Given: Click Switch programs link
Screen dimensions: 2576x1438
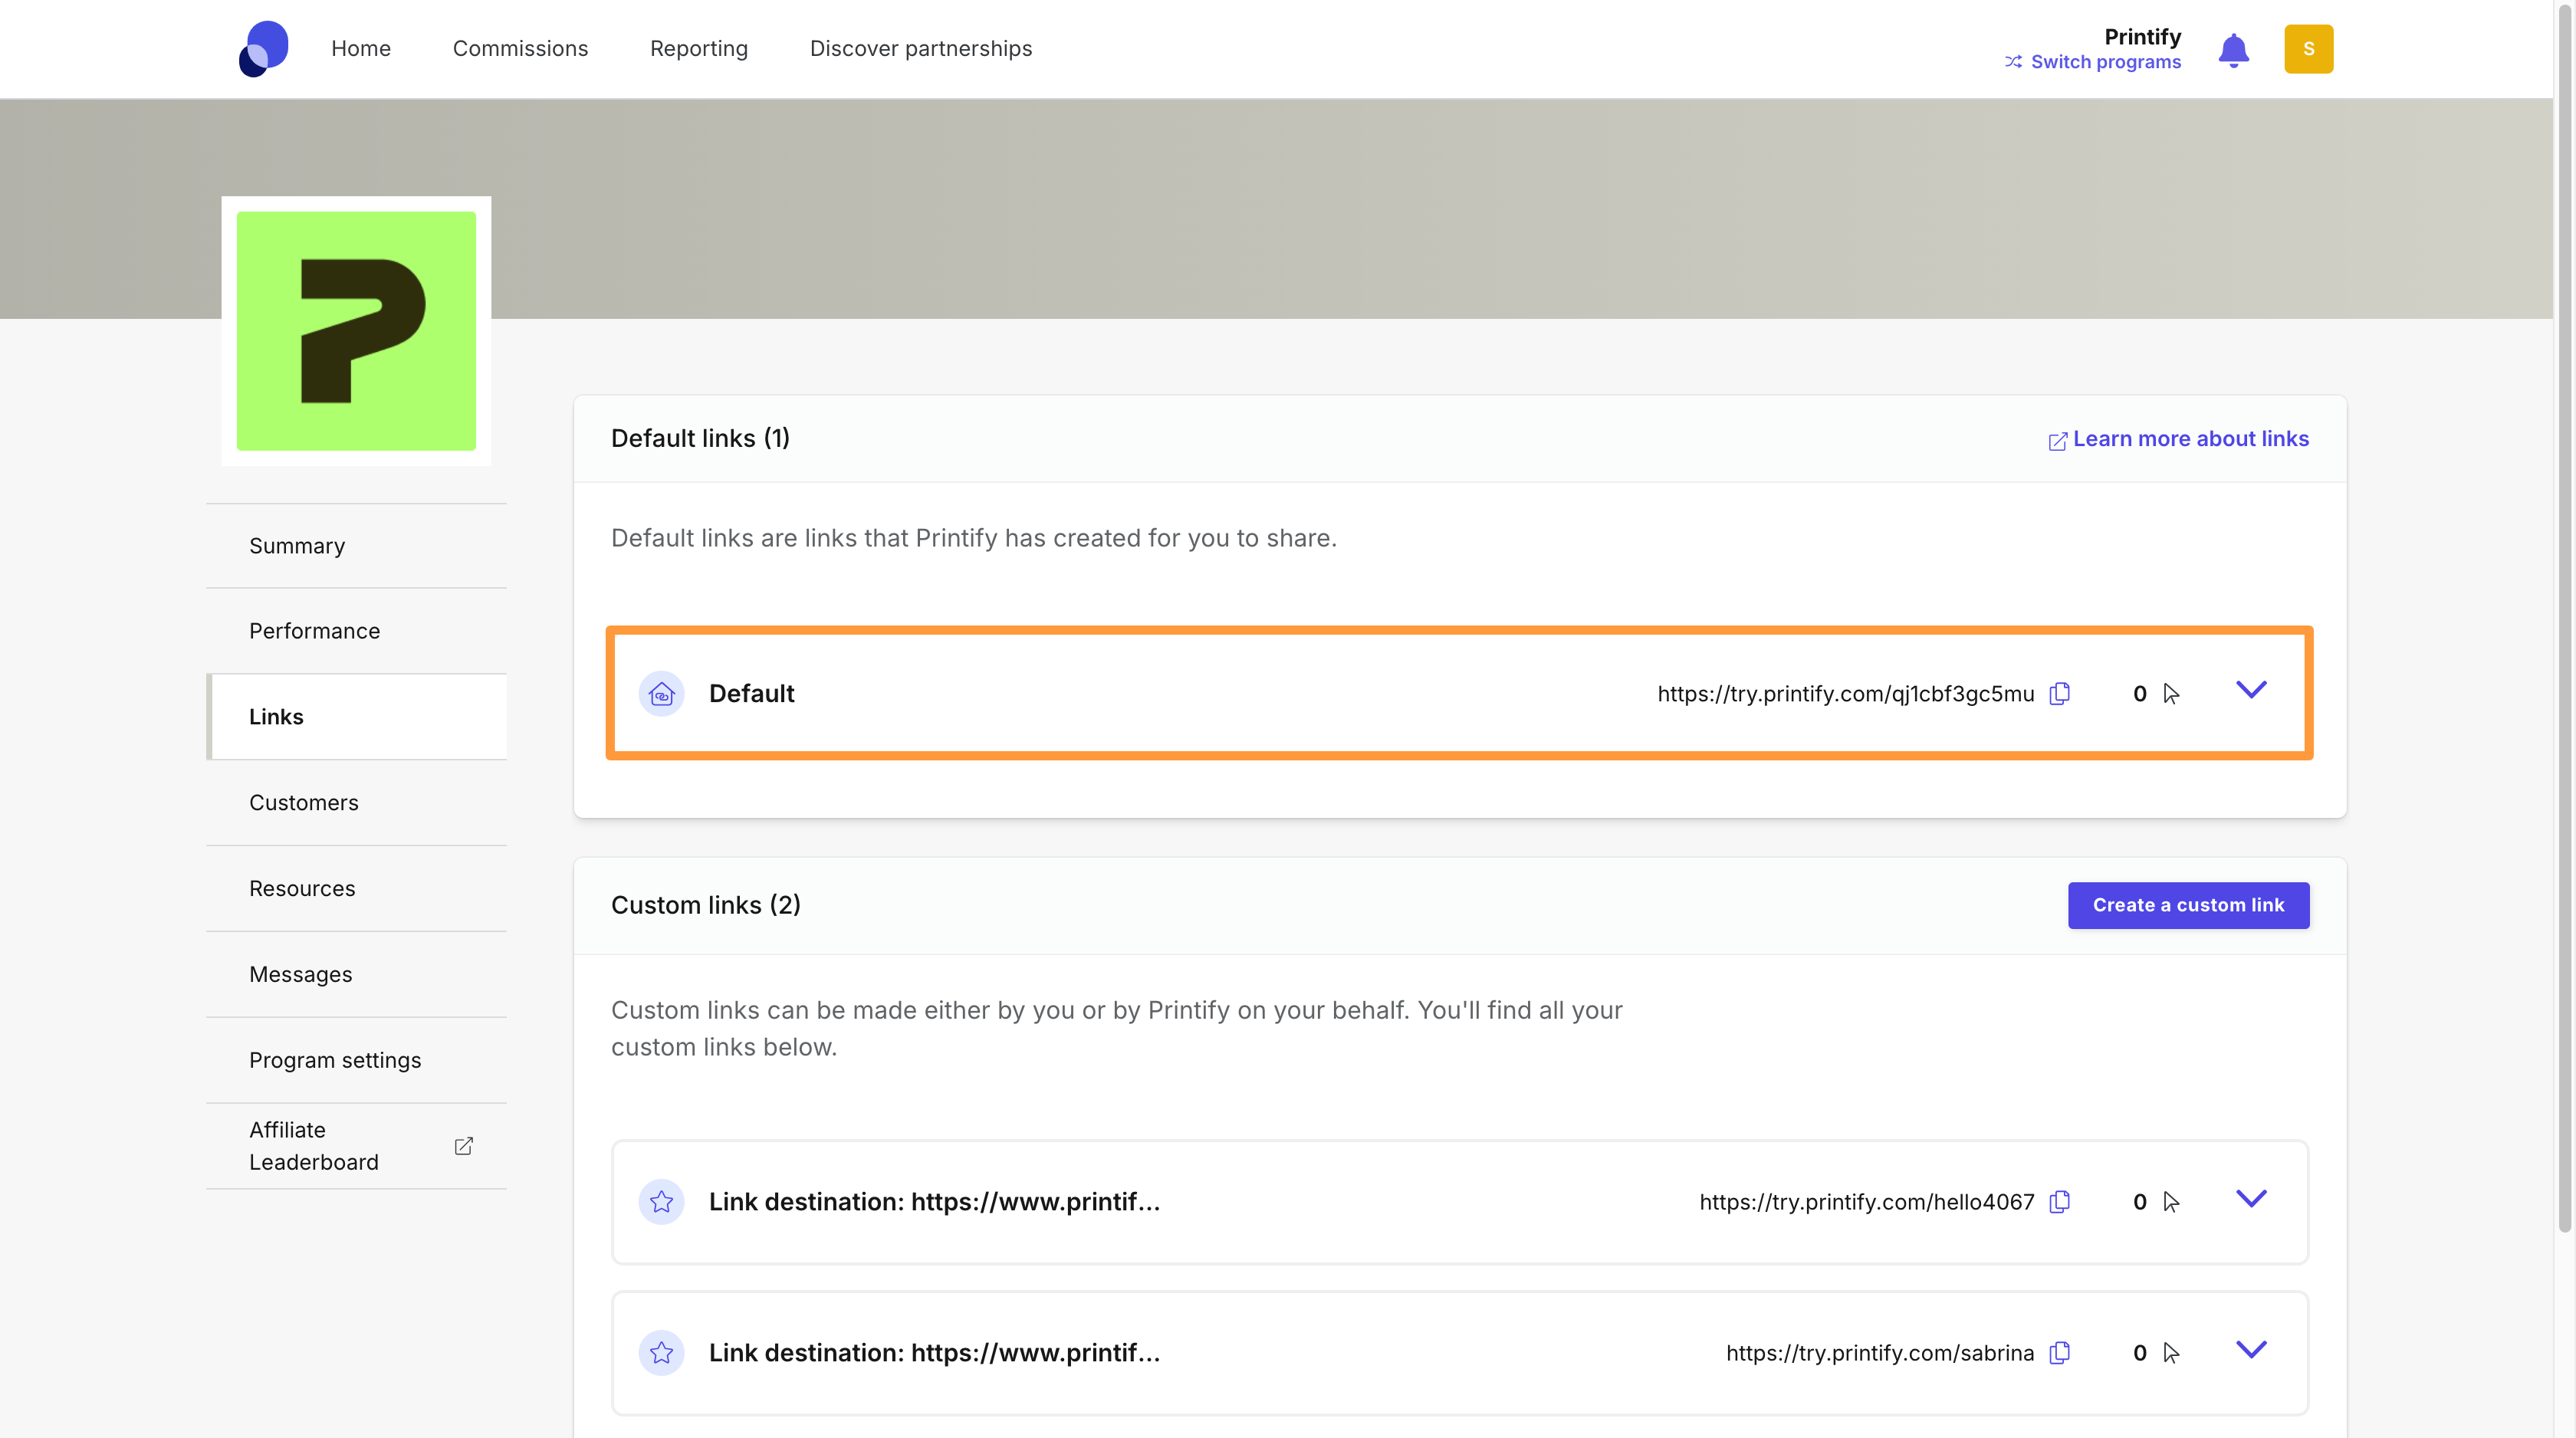Looking at the screenshot, I should pyautogui.click(x=2105, y=62).
